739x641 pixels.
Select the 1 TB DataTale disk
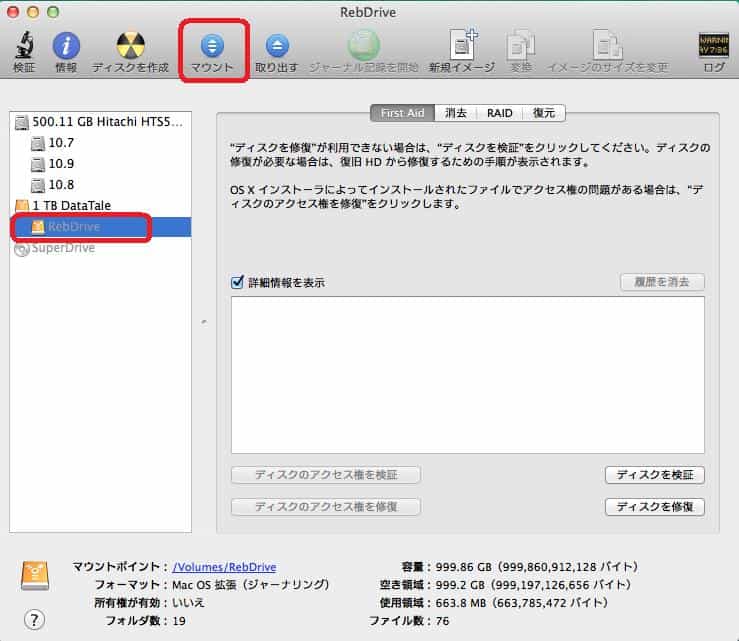pos(100,205)
